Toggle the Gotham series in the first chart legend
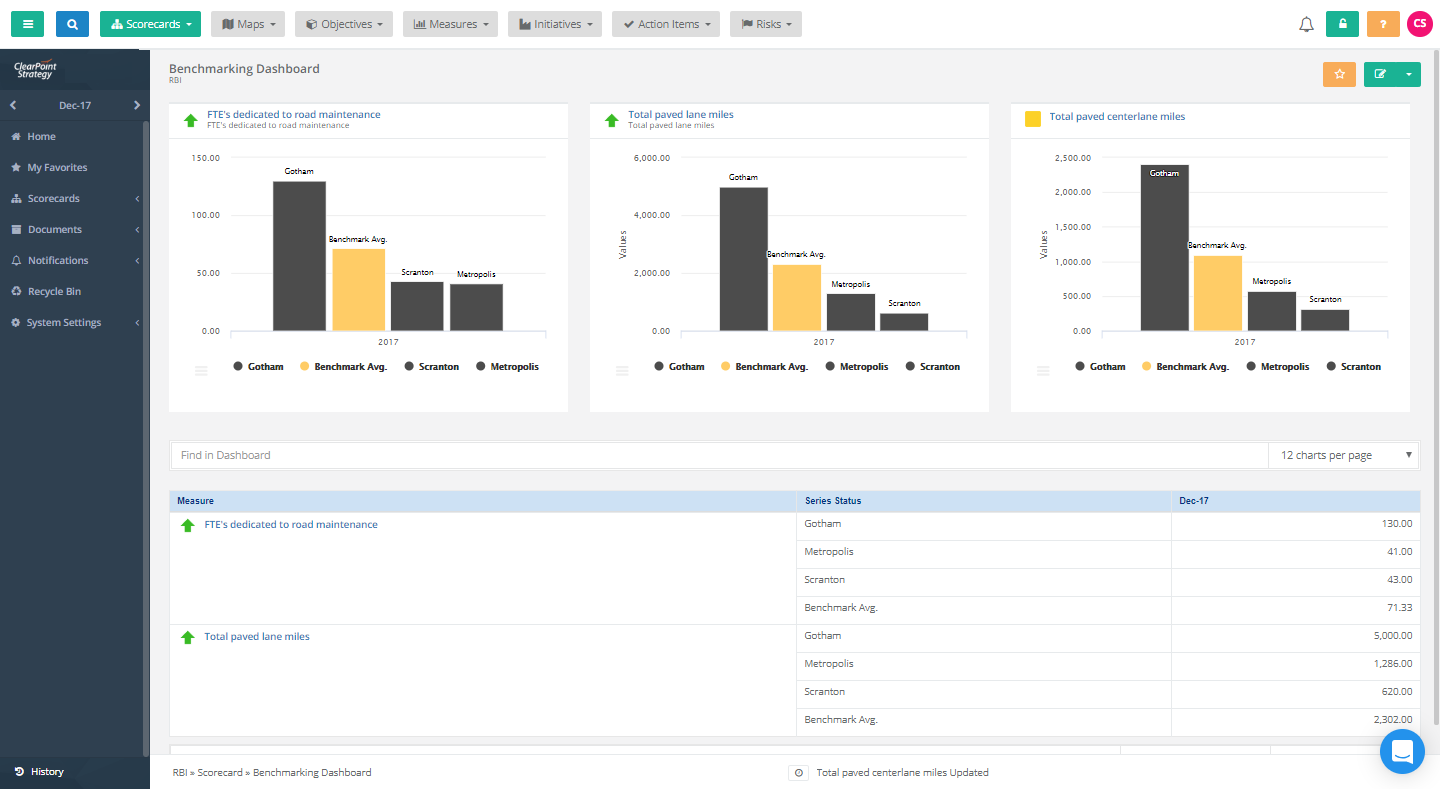 coord(258,366)
